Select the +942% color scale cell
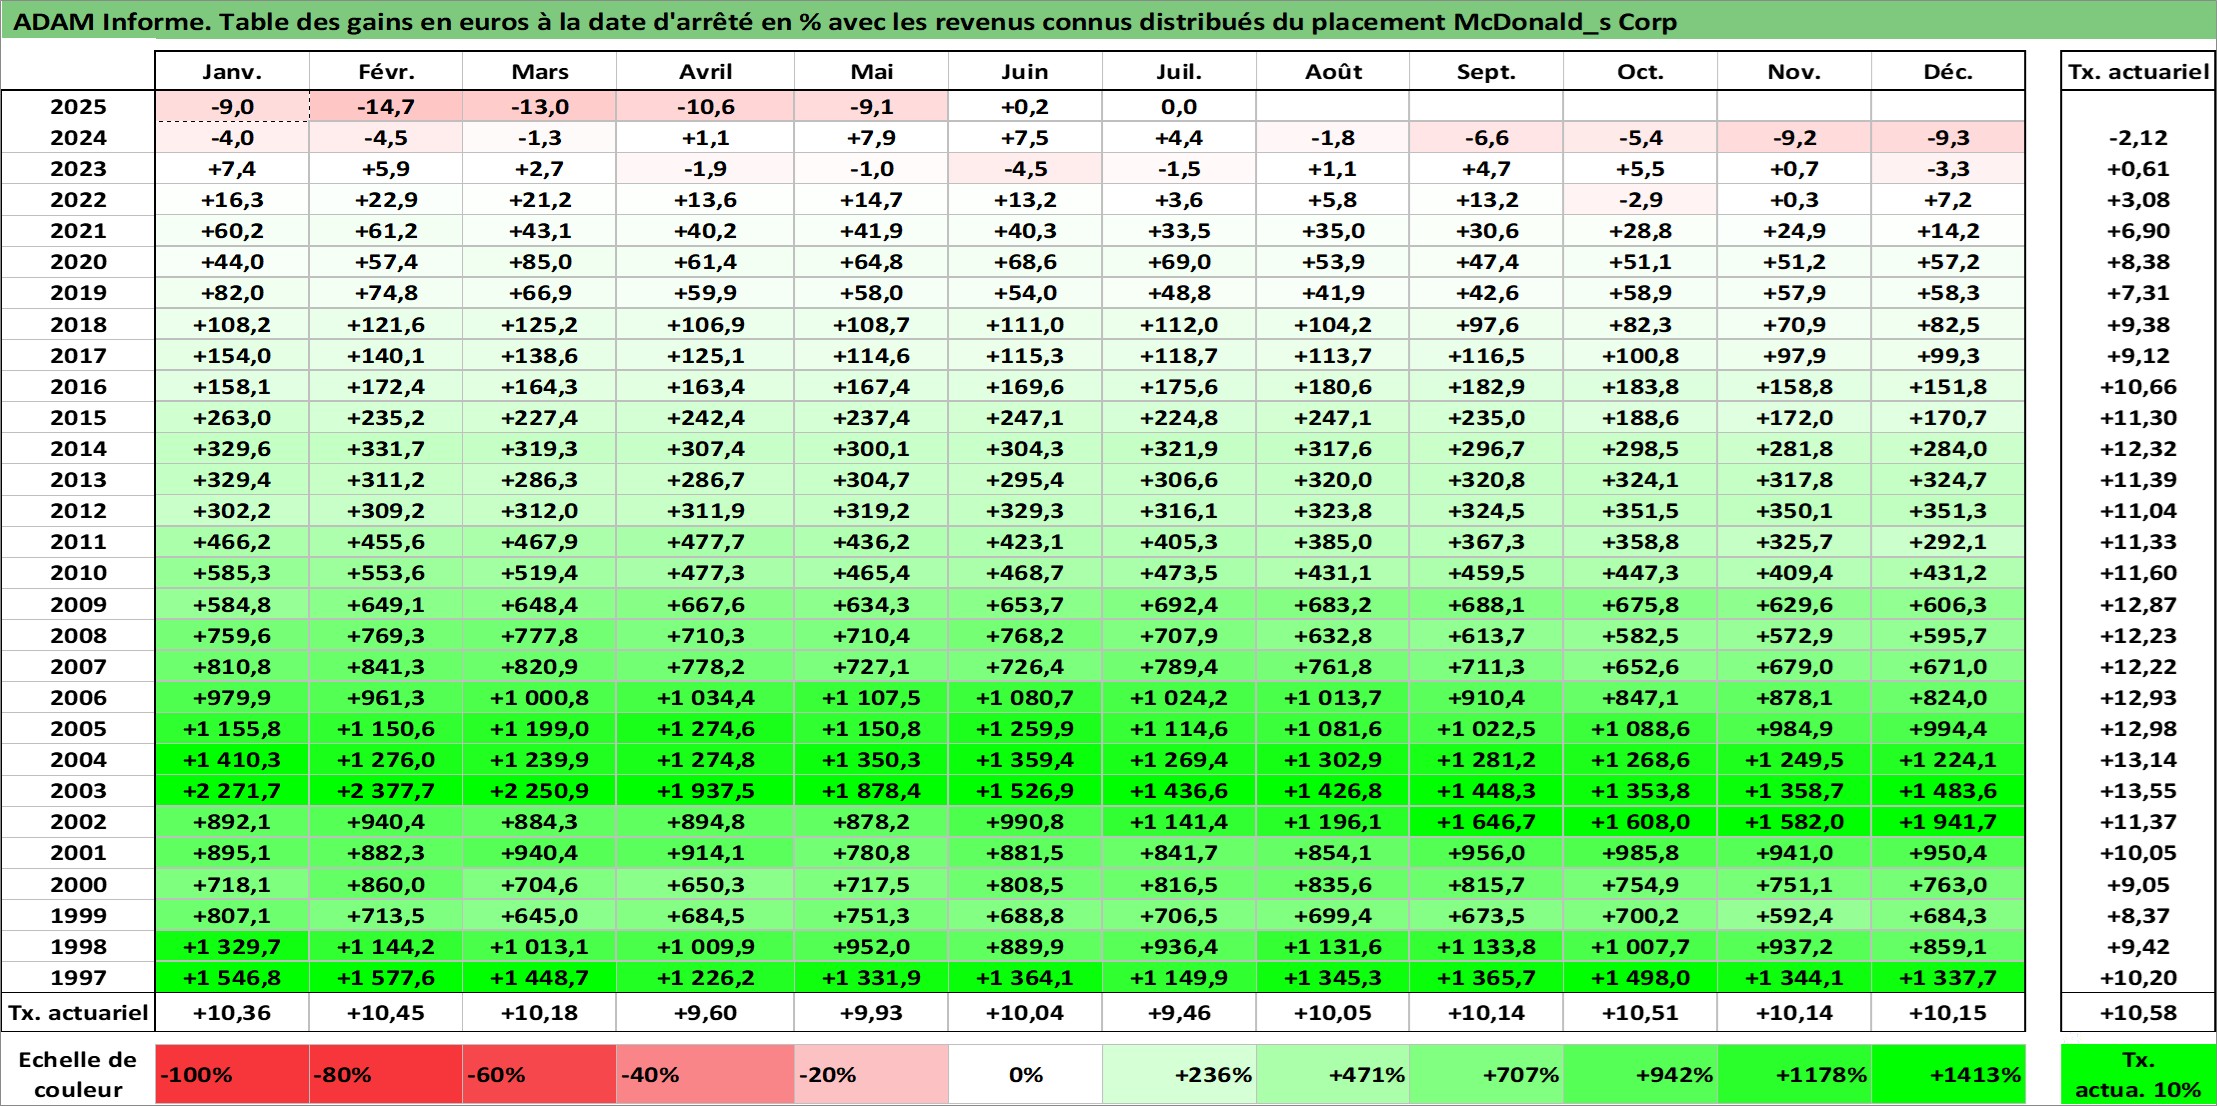2217x1106 pixels. click(x=1640, y=1075)
